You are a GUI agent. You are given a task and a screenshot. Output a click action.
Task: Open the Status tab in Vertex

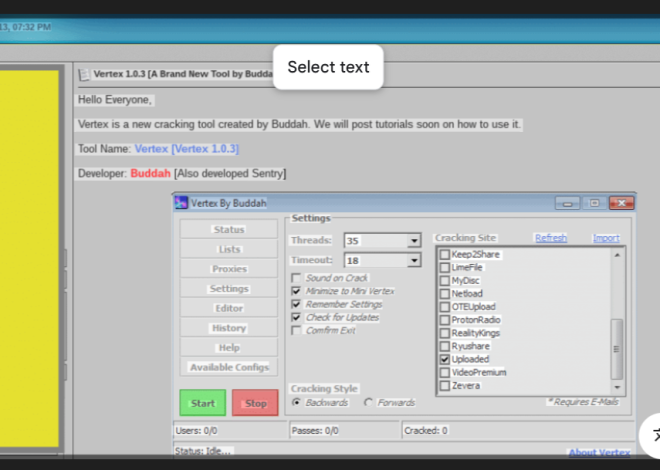(229, 229)
